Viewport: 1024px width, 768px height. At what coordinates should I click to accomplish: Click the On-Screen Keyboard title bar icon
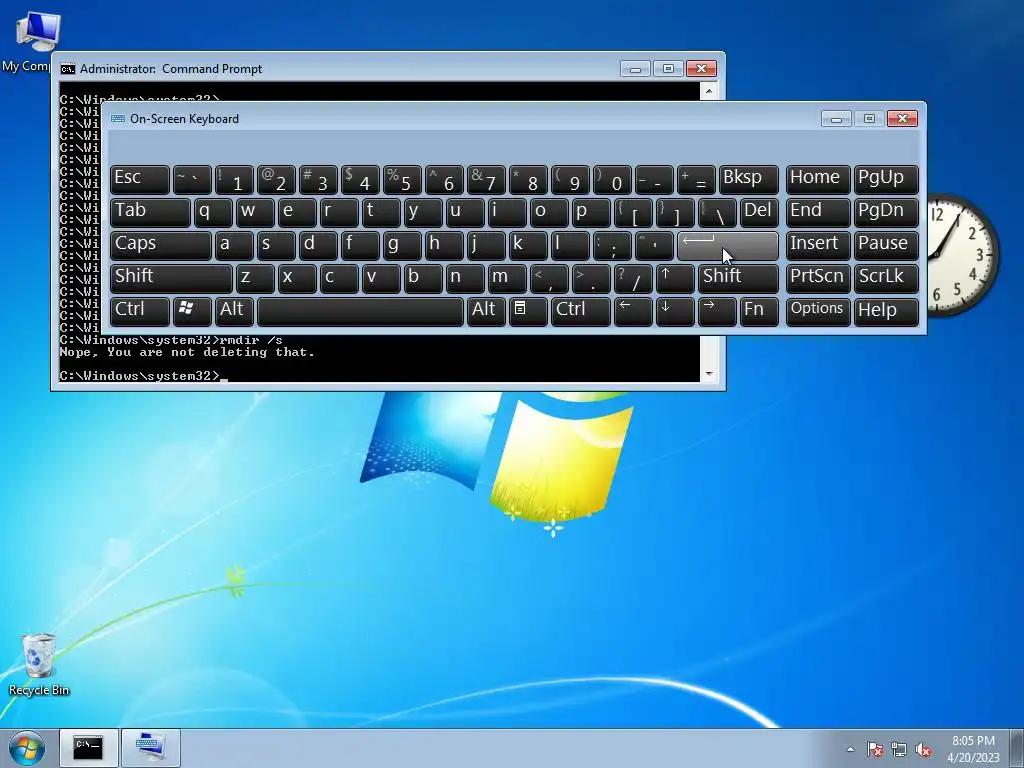coord(118,119)
